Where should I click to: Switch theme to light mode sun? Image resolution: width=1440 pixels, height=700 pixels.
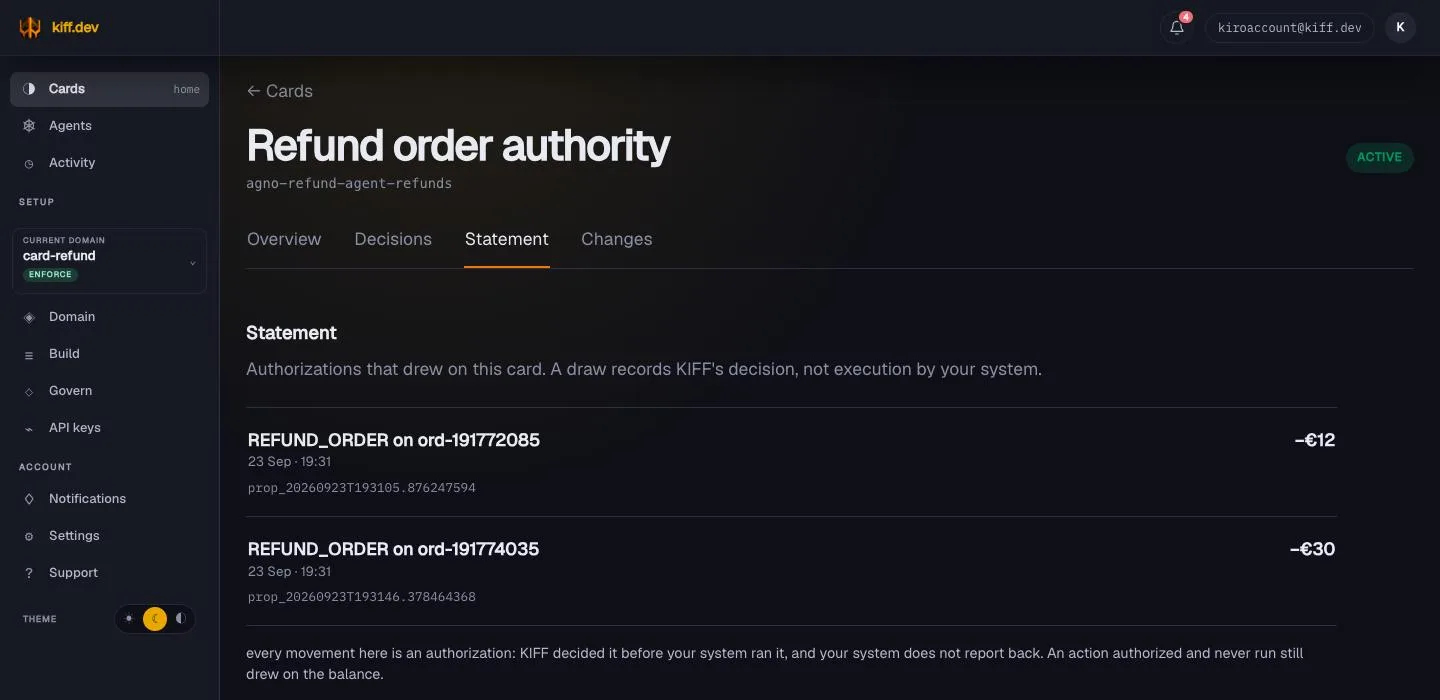click(129, 619)
